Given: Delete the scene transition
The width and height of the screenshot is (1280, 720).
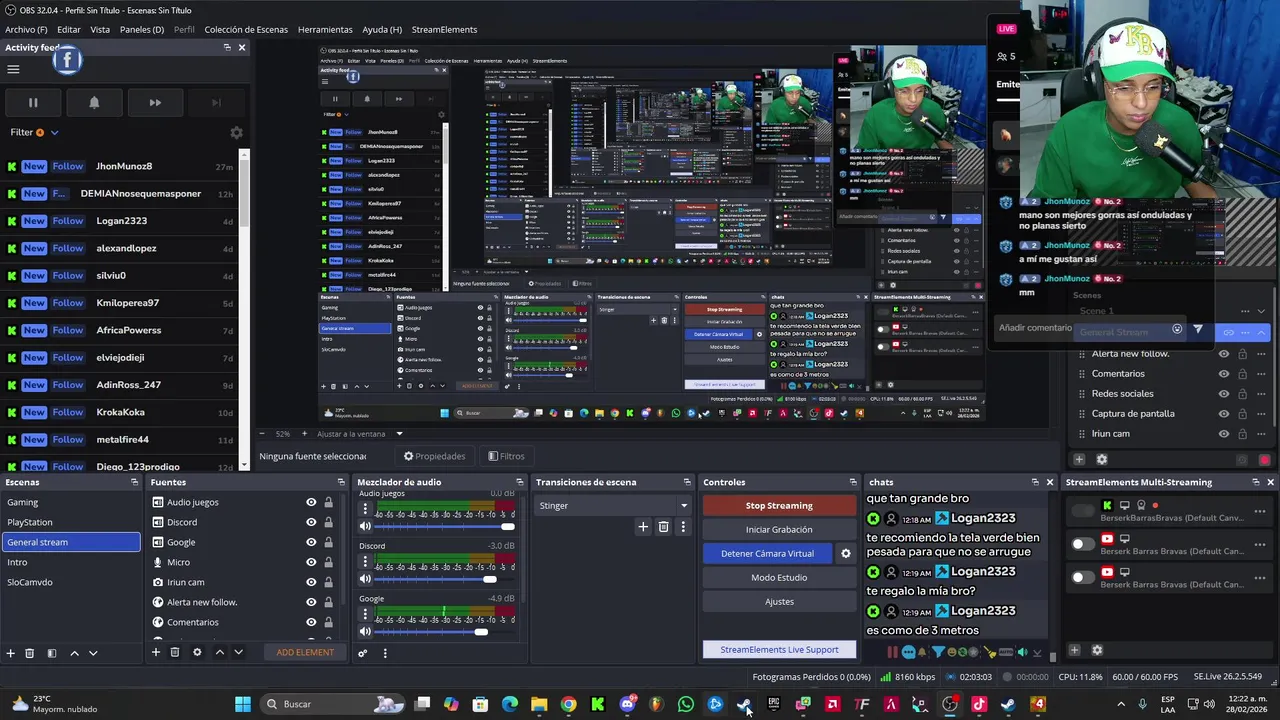Looking at the screenshot, I should [663, 527].
